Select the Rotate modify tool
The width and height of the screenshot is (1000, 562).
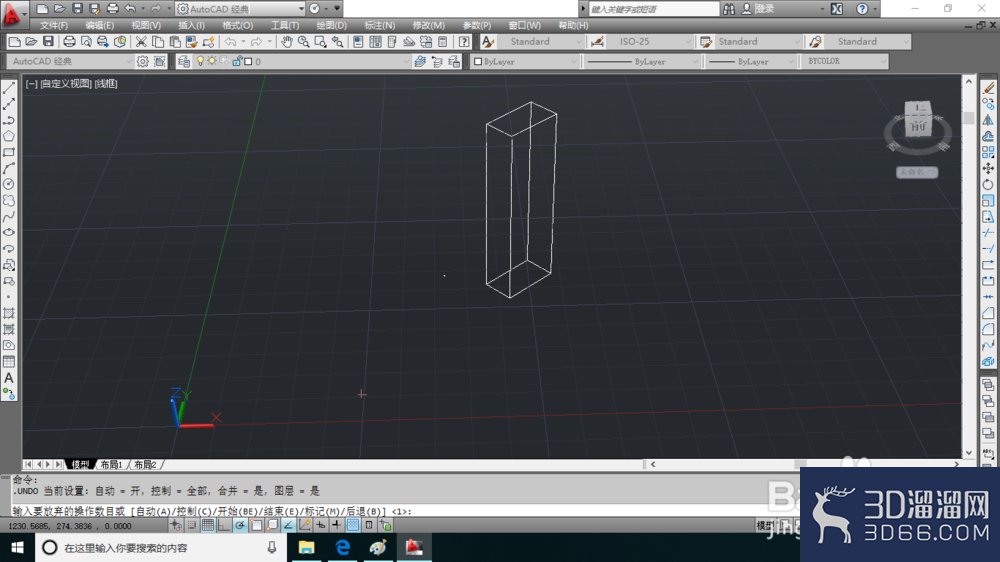pos(988,184)
